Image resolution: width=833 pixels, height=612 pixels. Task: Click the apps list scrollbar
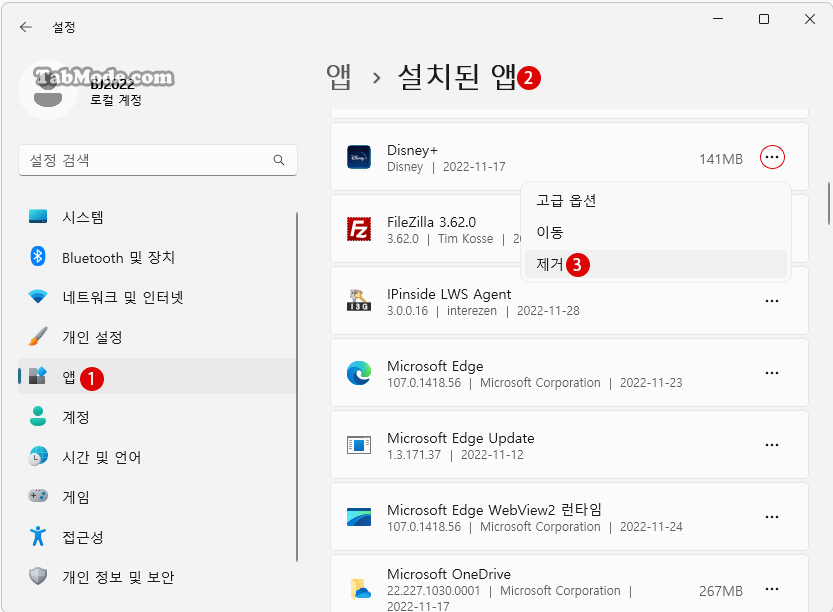coord(828,204)
